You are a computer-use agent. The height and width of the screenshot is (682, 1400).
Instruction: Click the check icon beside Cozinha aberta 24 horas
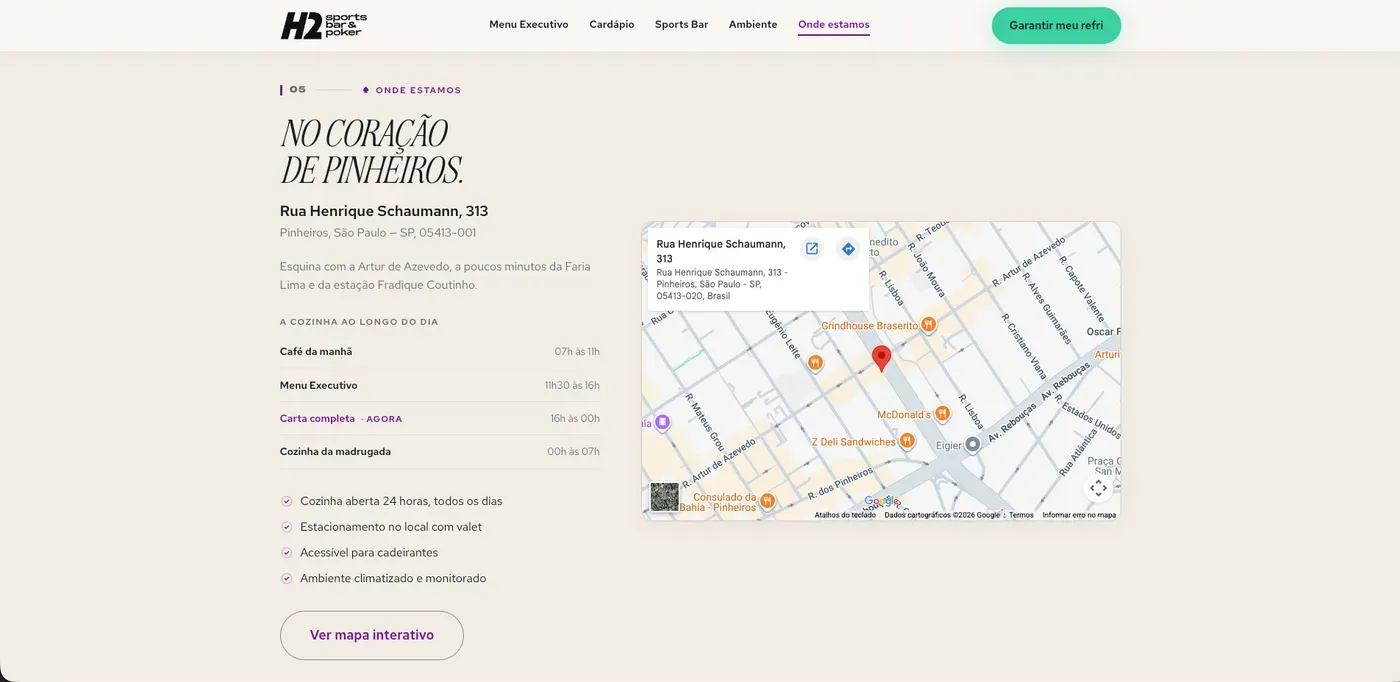tap(286, 501)
